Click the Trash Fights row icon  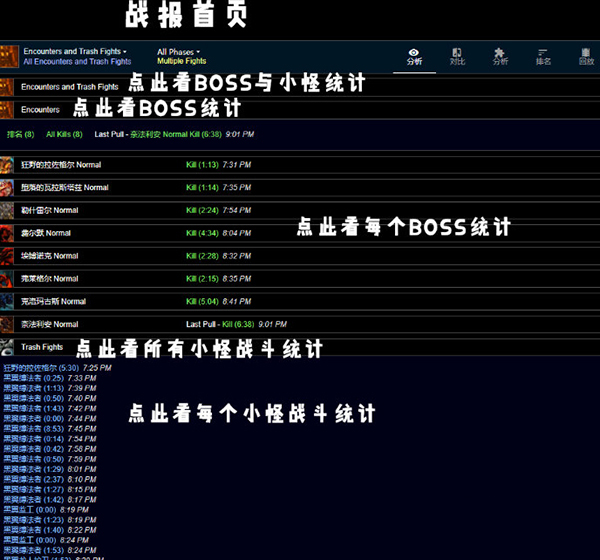coord(7,347)
